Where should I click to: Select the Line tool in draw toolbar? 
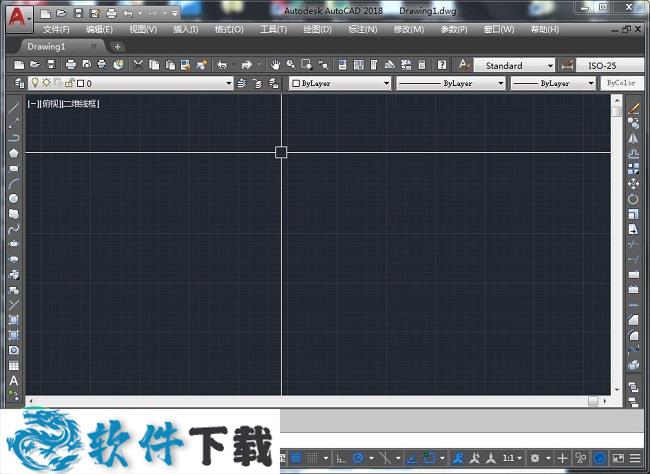coord(14,108)
